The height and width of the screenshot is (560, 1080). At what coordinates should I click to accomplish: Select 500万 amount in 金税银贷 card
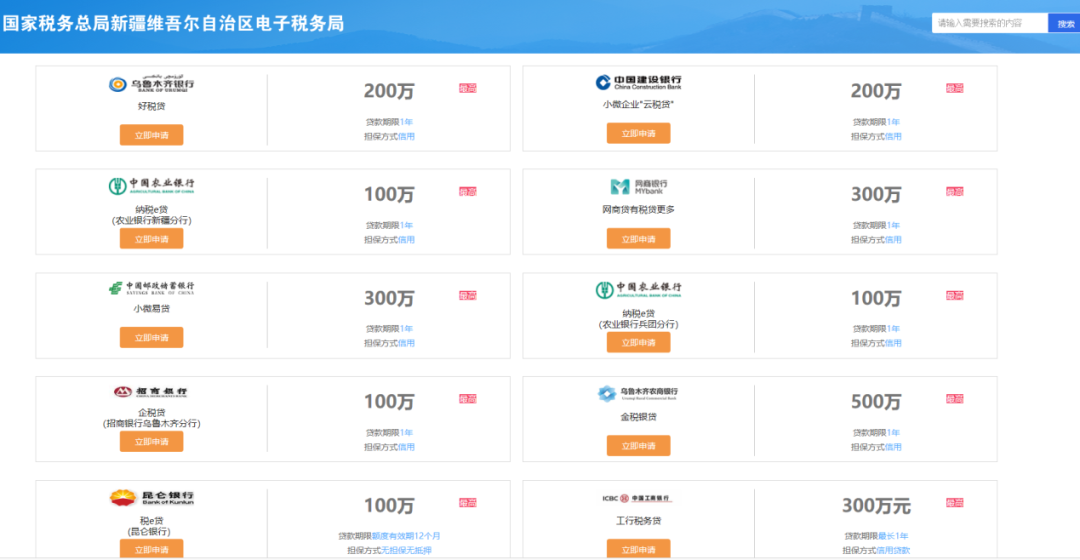[876, 402]
